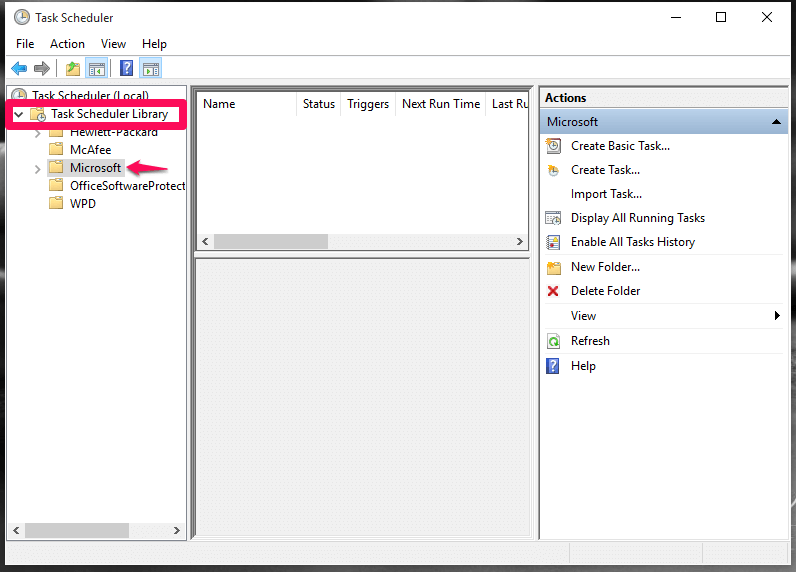Click the Display All Running Tasks icon
This screenshot has width=796, height=572.
coord(553,218)
